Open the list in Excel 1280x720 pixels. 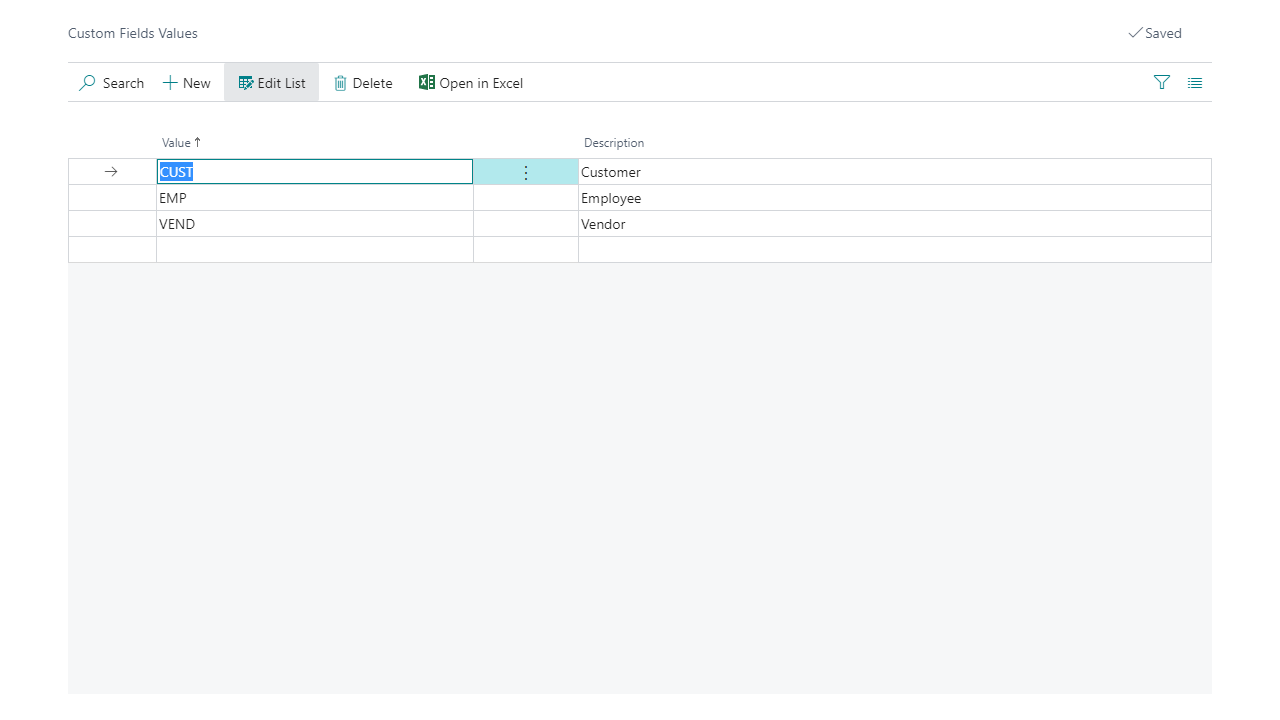point(471,83)
